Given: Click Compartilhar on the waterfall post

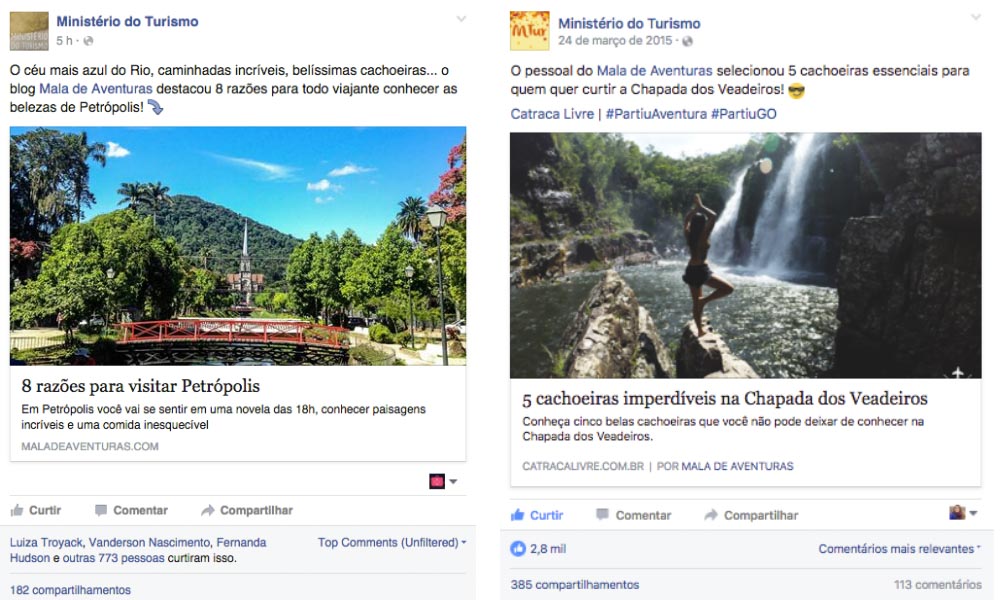Looking at the screenshot, I should click(751, 515).
